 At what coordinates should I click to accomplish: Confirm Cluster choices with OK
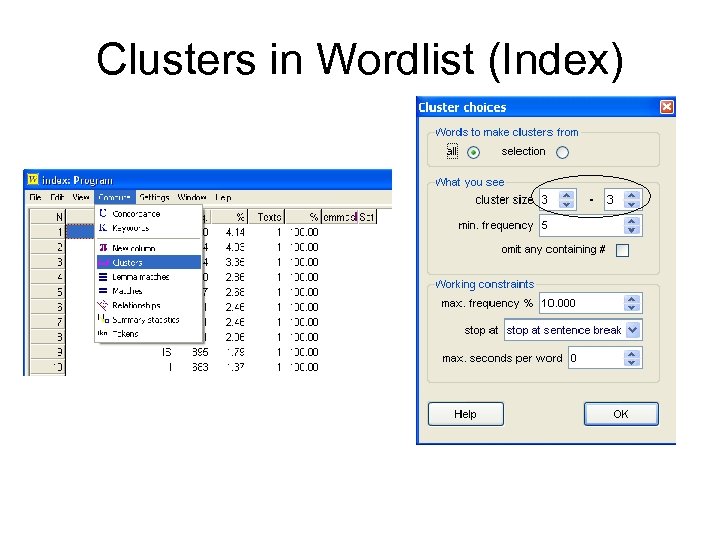(621, 414)
